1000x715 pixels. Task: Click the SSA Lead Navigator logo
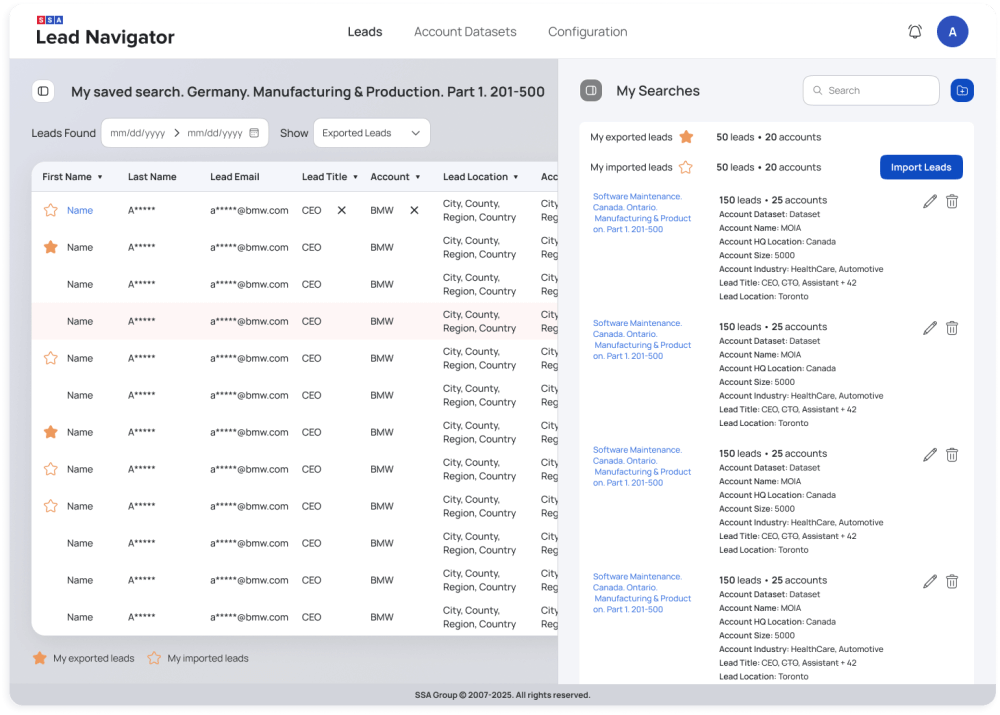click(105, 31)
